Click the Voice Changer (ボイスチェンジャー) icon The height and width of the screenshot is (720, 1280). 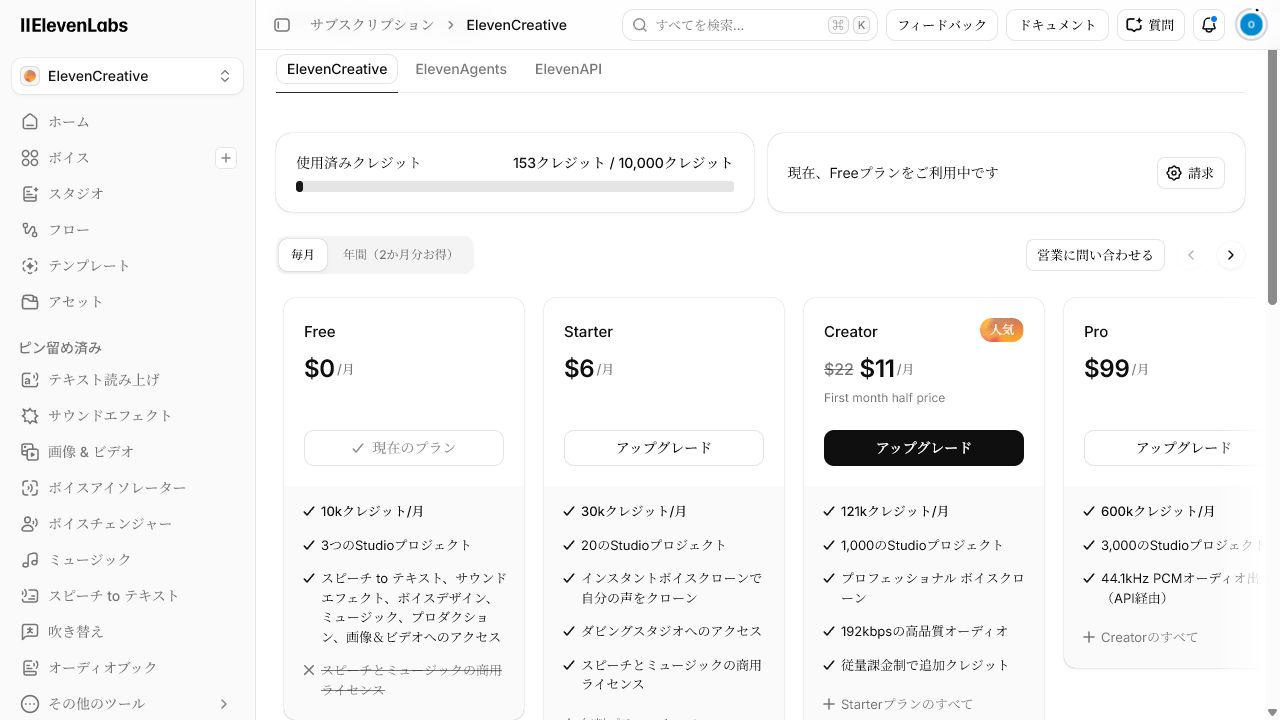pos(30,523)
